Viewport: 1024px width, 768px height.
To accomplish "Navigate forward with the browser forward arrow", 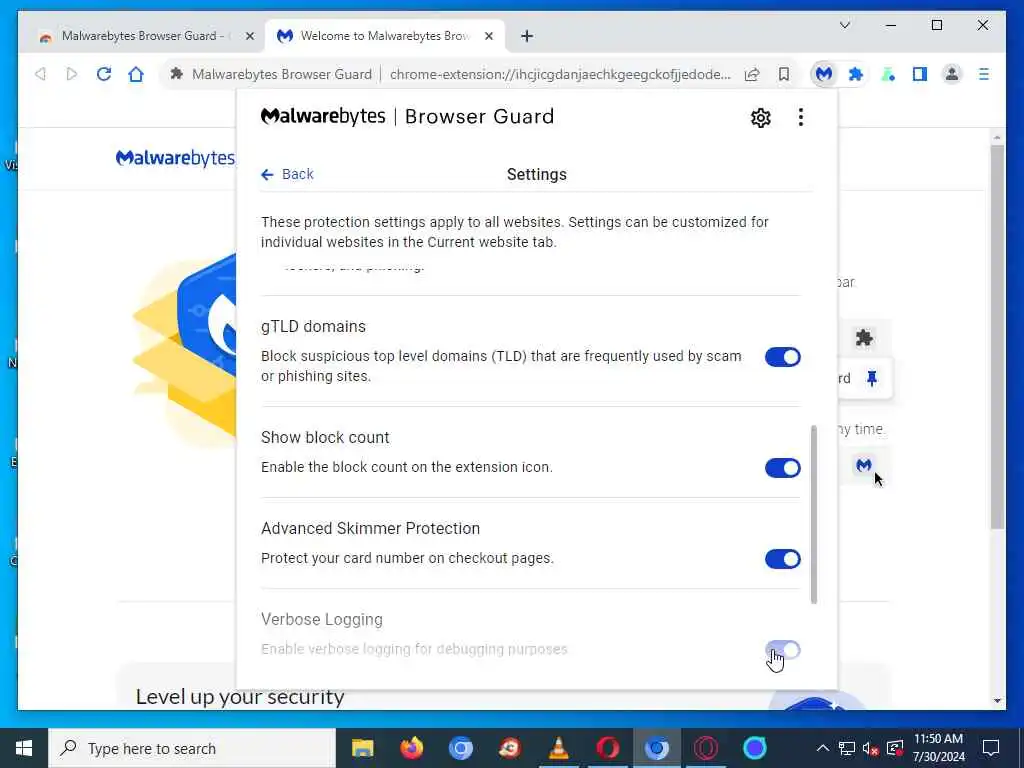I will pos(72,74).
